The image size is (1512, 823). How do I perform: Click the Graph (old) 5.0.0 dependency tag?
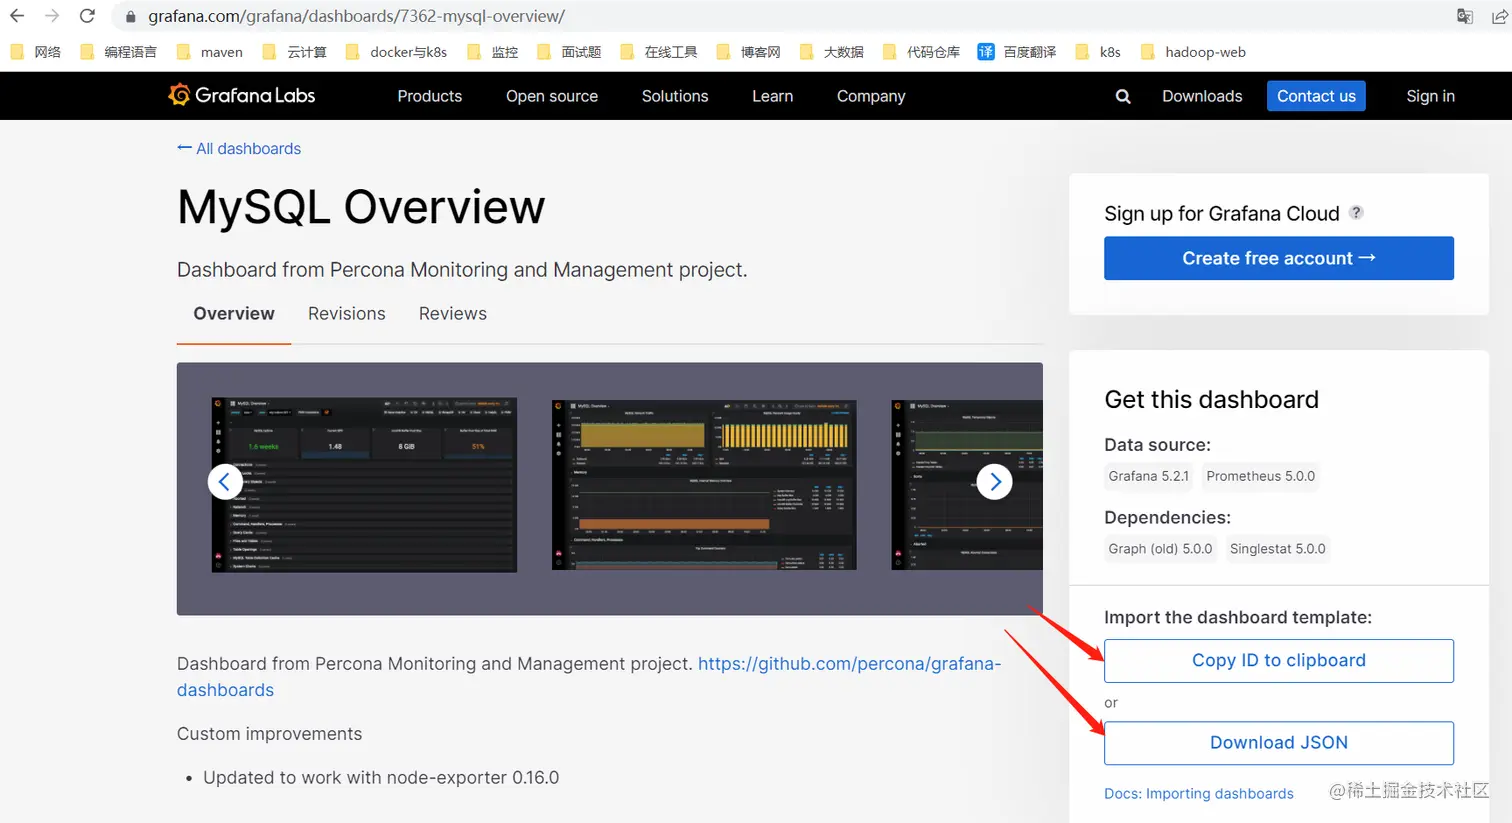pyautogui.click(x=1160, y=549)
